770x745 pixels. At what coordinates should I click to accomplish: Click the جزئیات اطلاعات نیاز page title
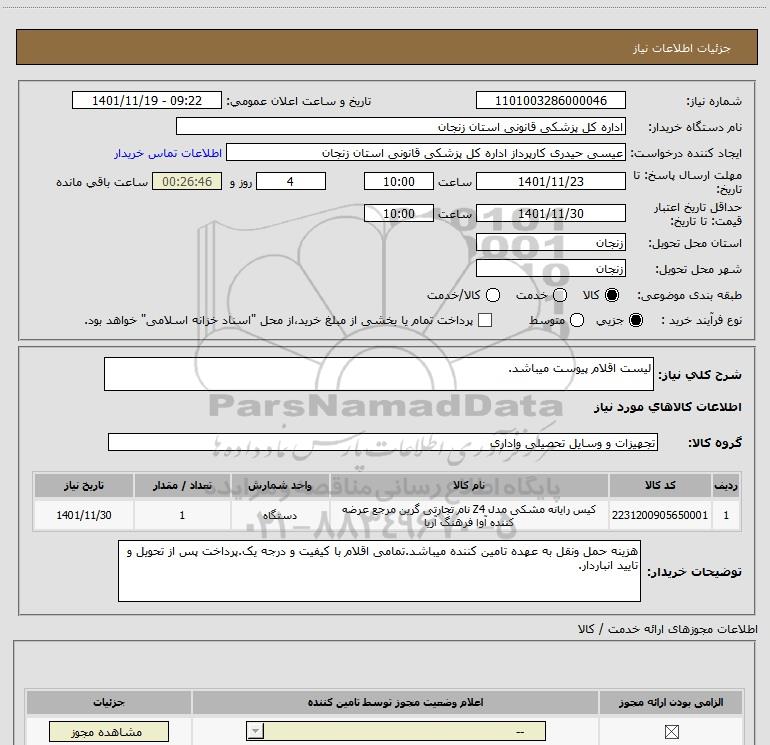681,48
